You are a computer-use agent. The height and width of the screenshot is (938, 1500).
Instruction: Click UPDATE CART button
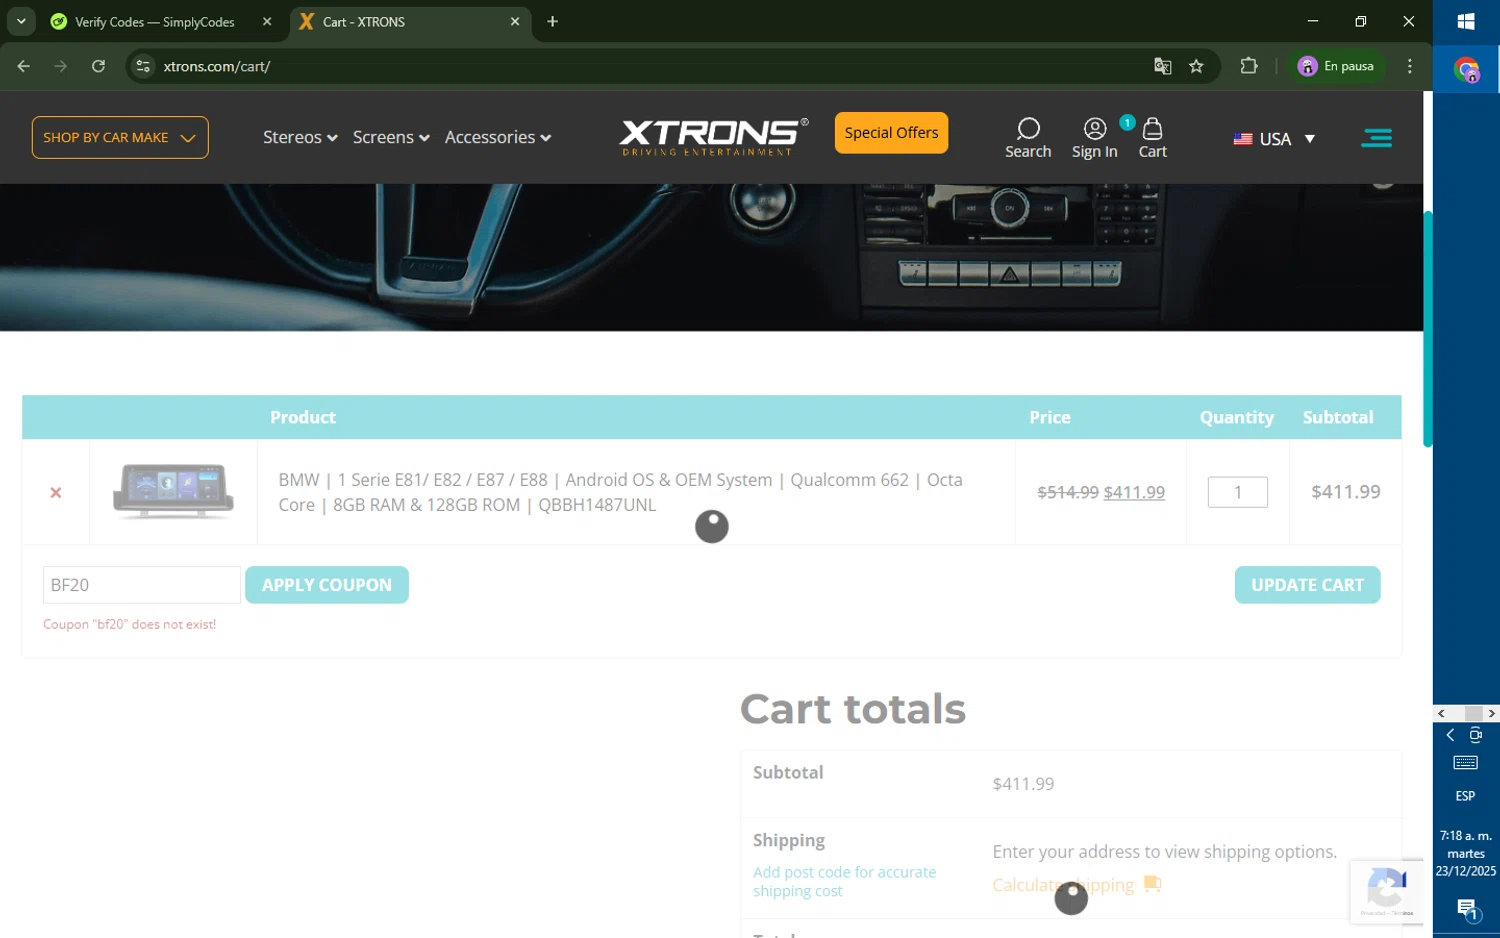[1307, 585]
